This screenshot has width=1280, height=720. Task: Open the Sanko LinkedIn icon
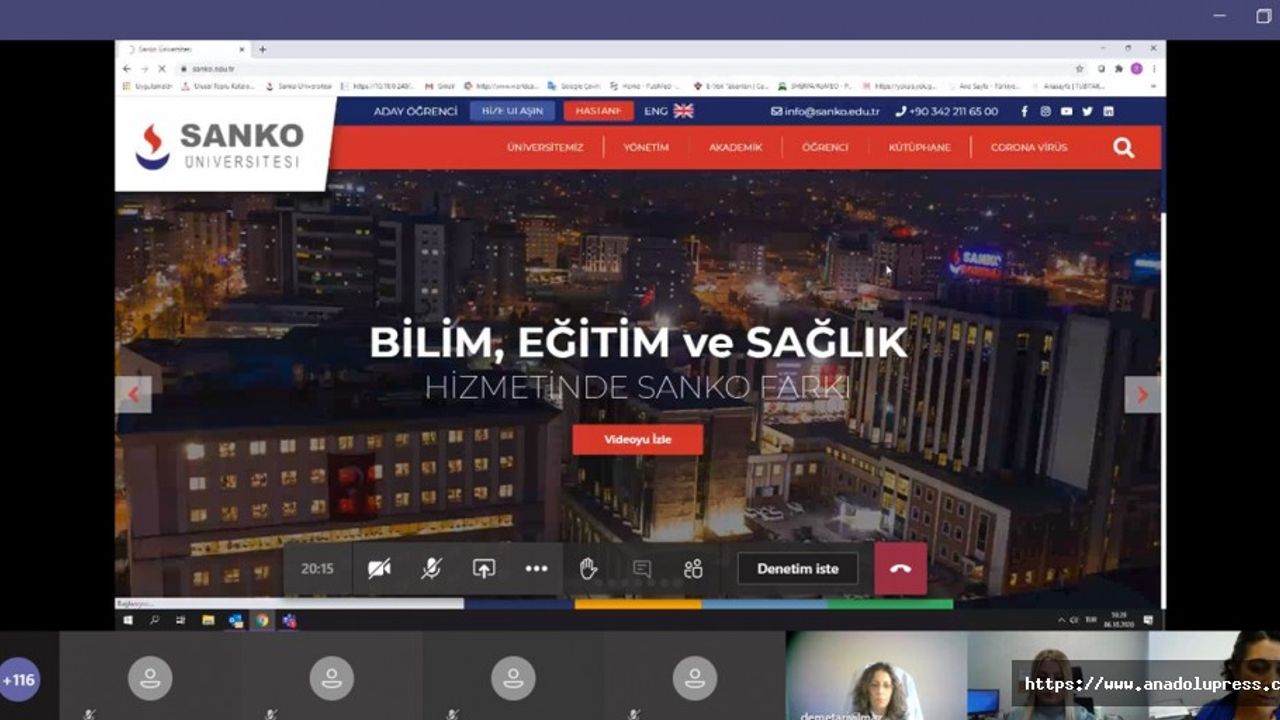click(x=1108, y=111)
